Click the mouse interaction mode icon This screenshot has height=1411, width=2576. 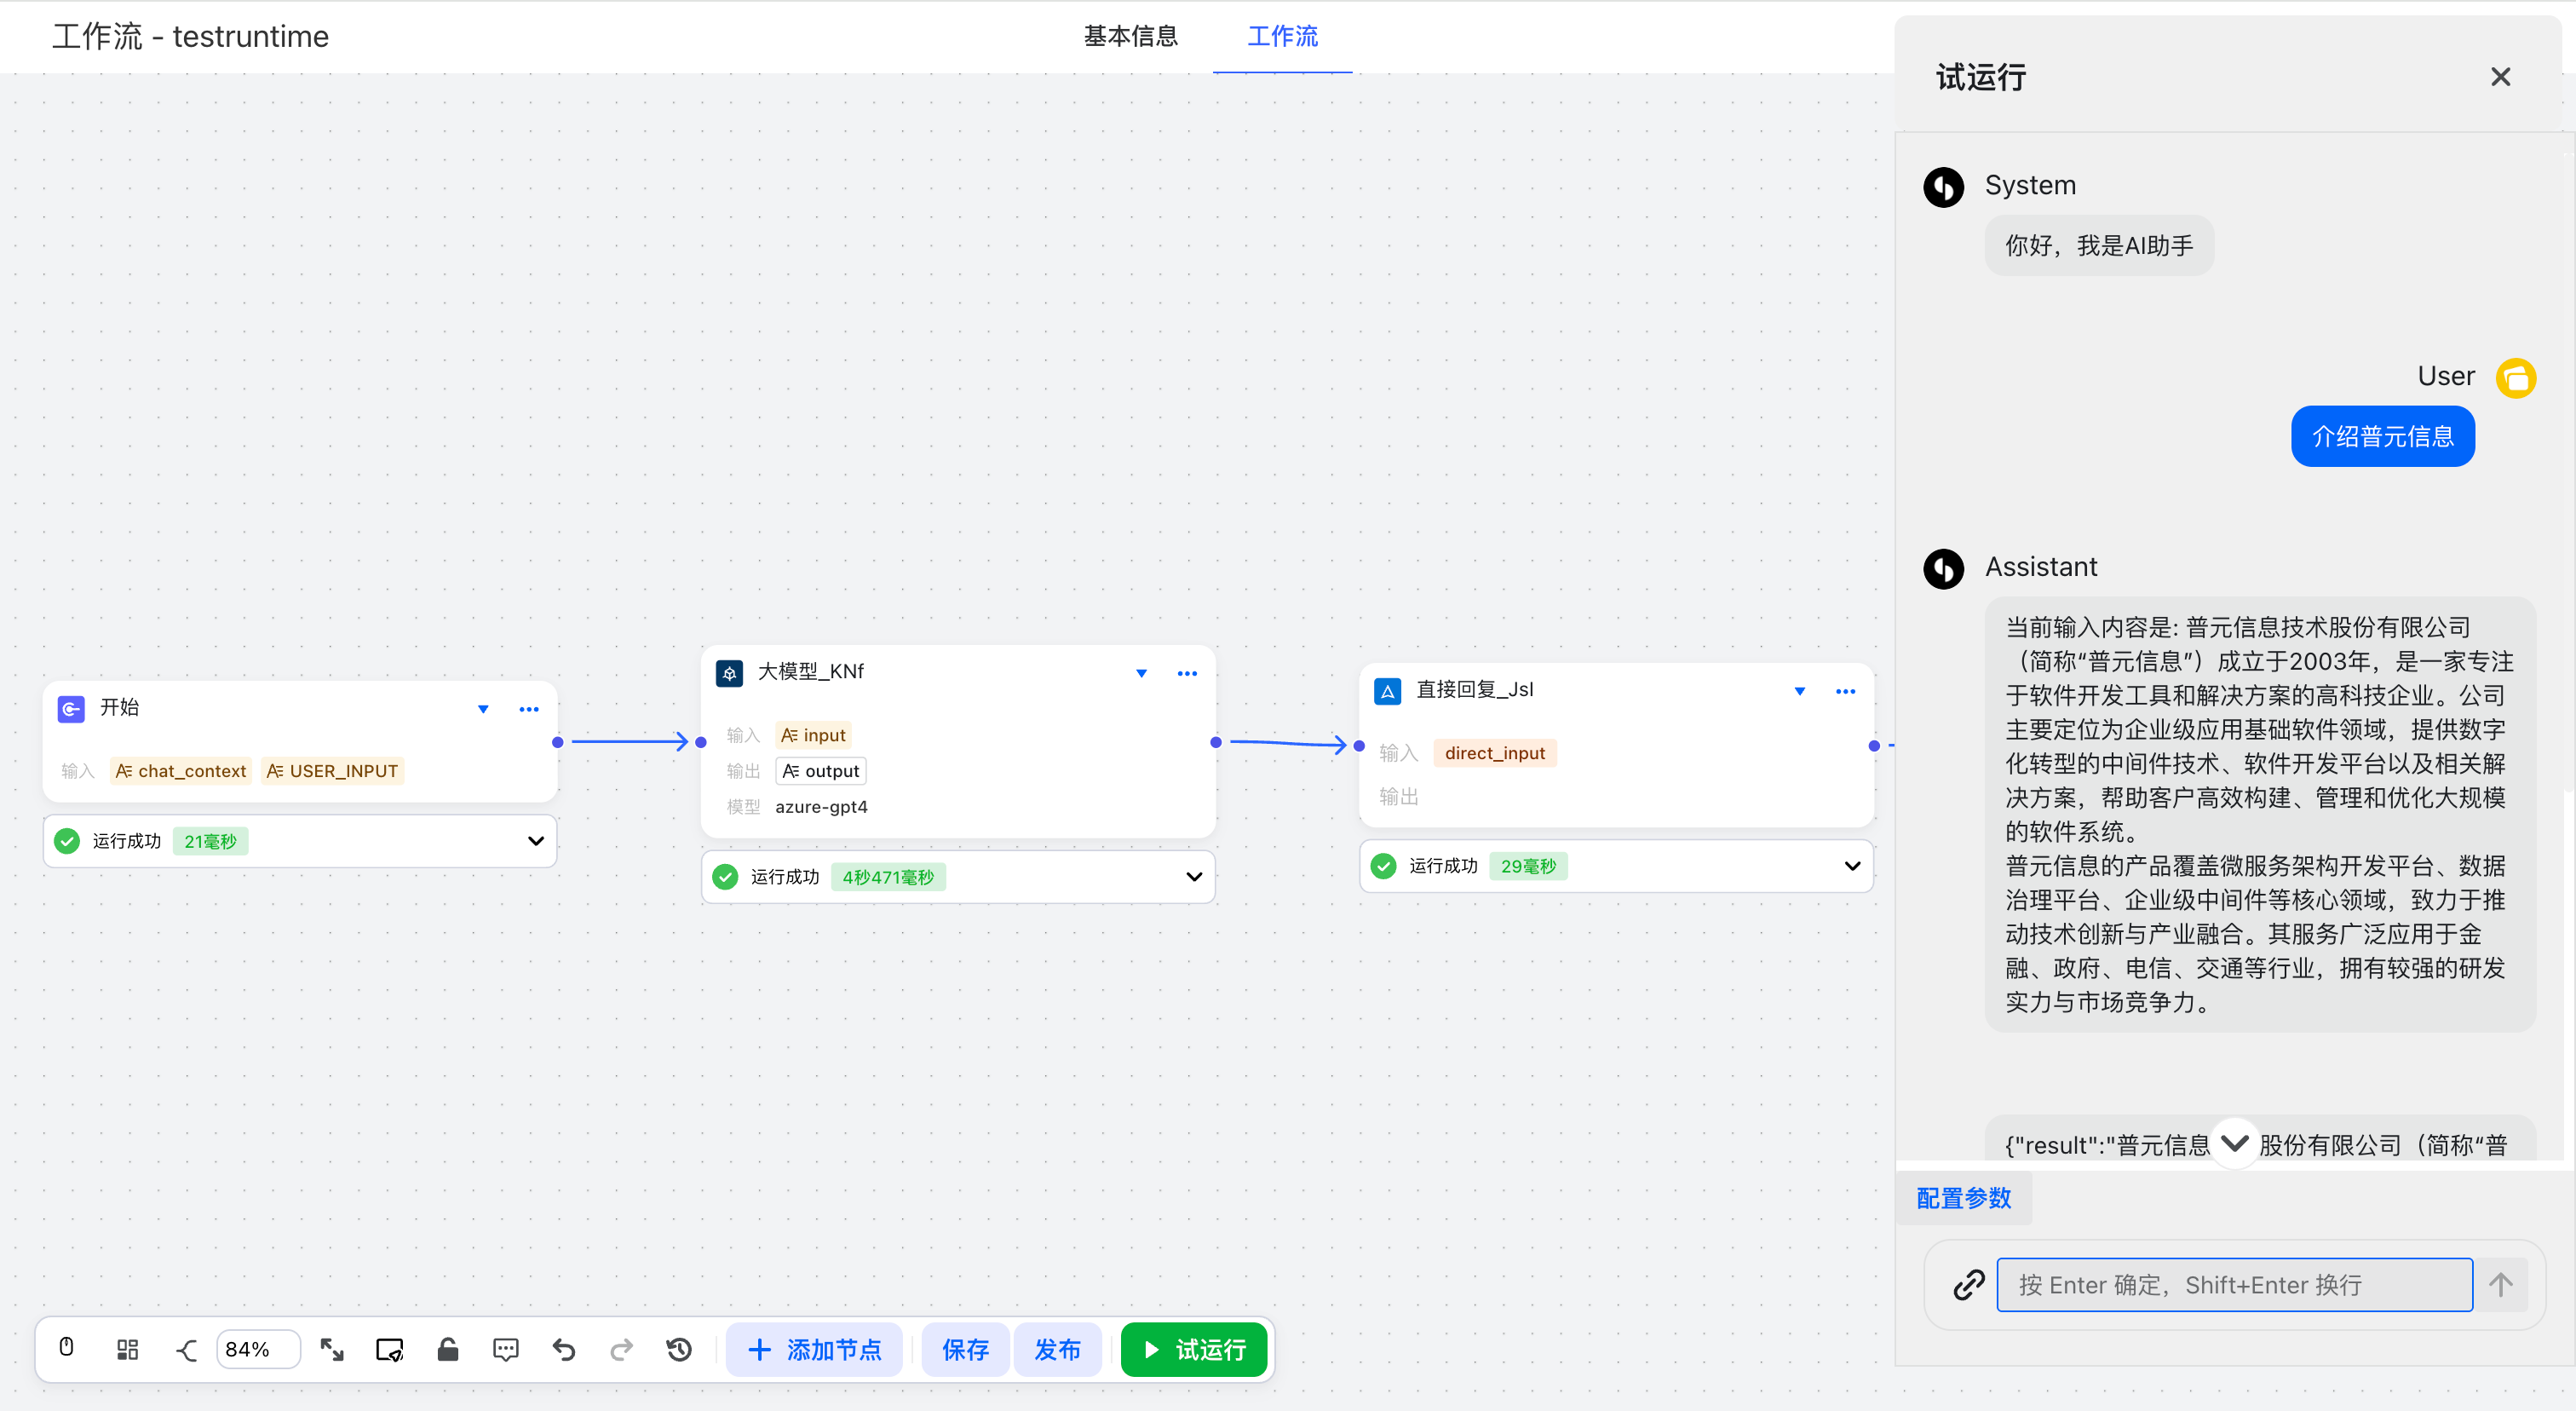coord(66,1348)
